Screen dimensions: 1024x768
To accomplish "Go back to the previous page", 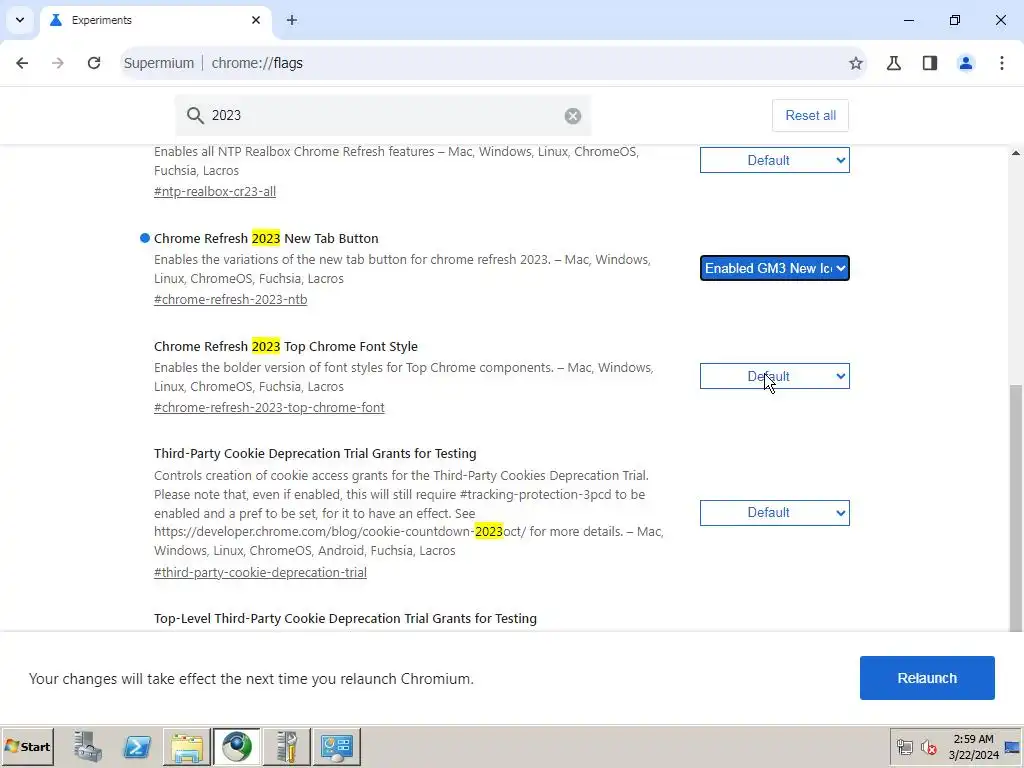I will click(x=22, y=63).
